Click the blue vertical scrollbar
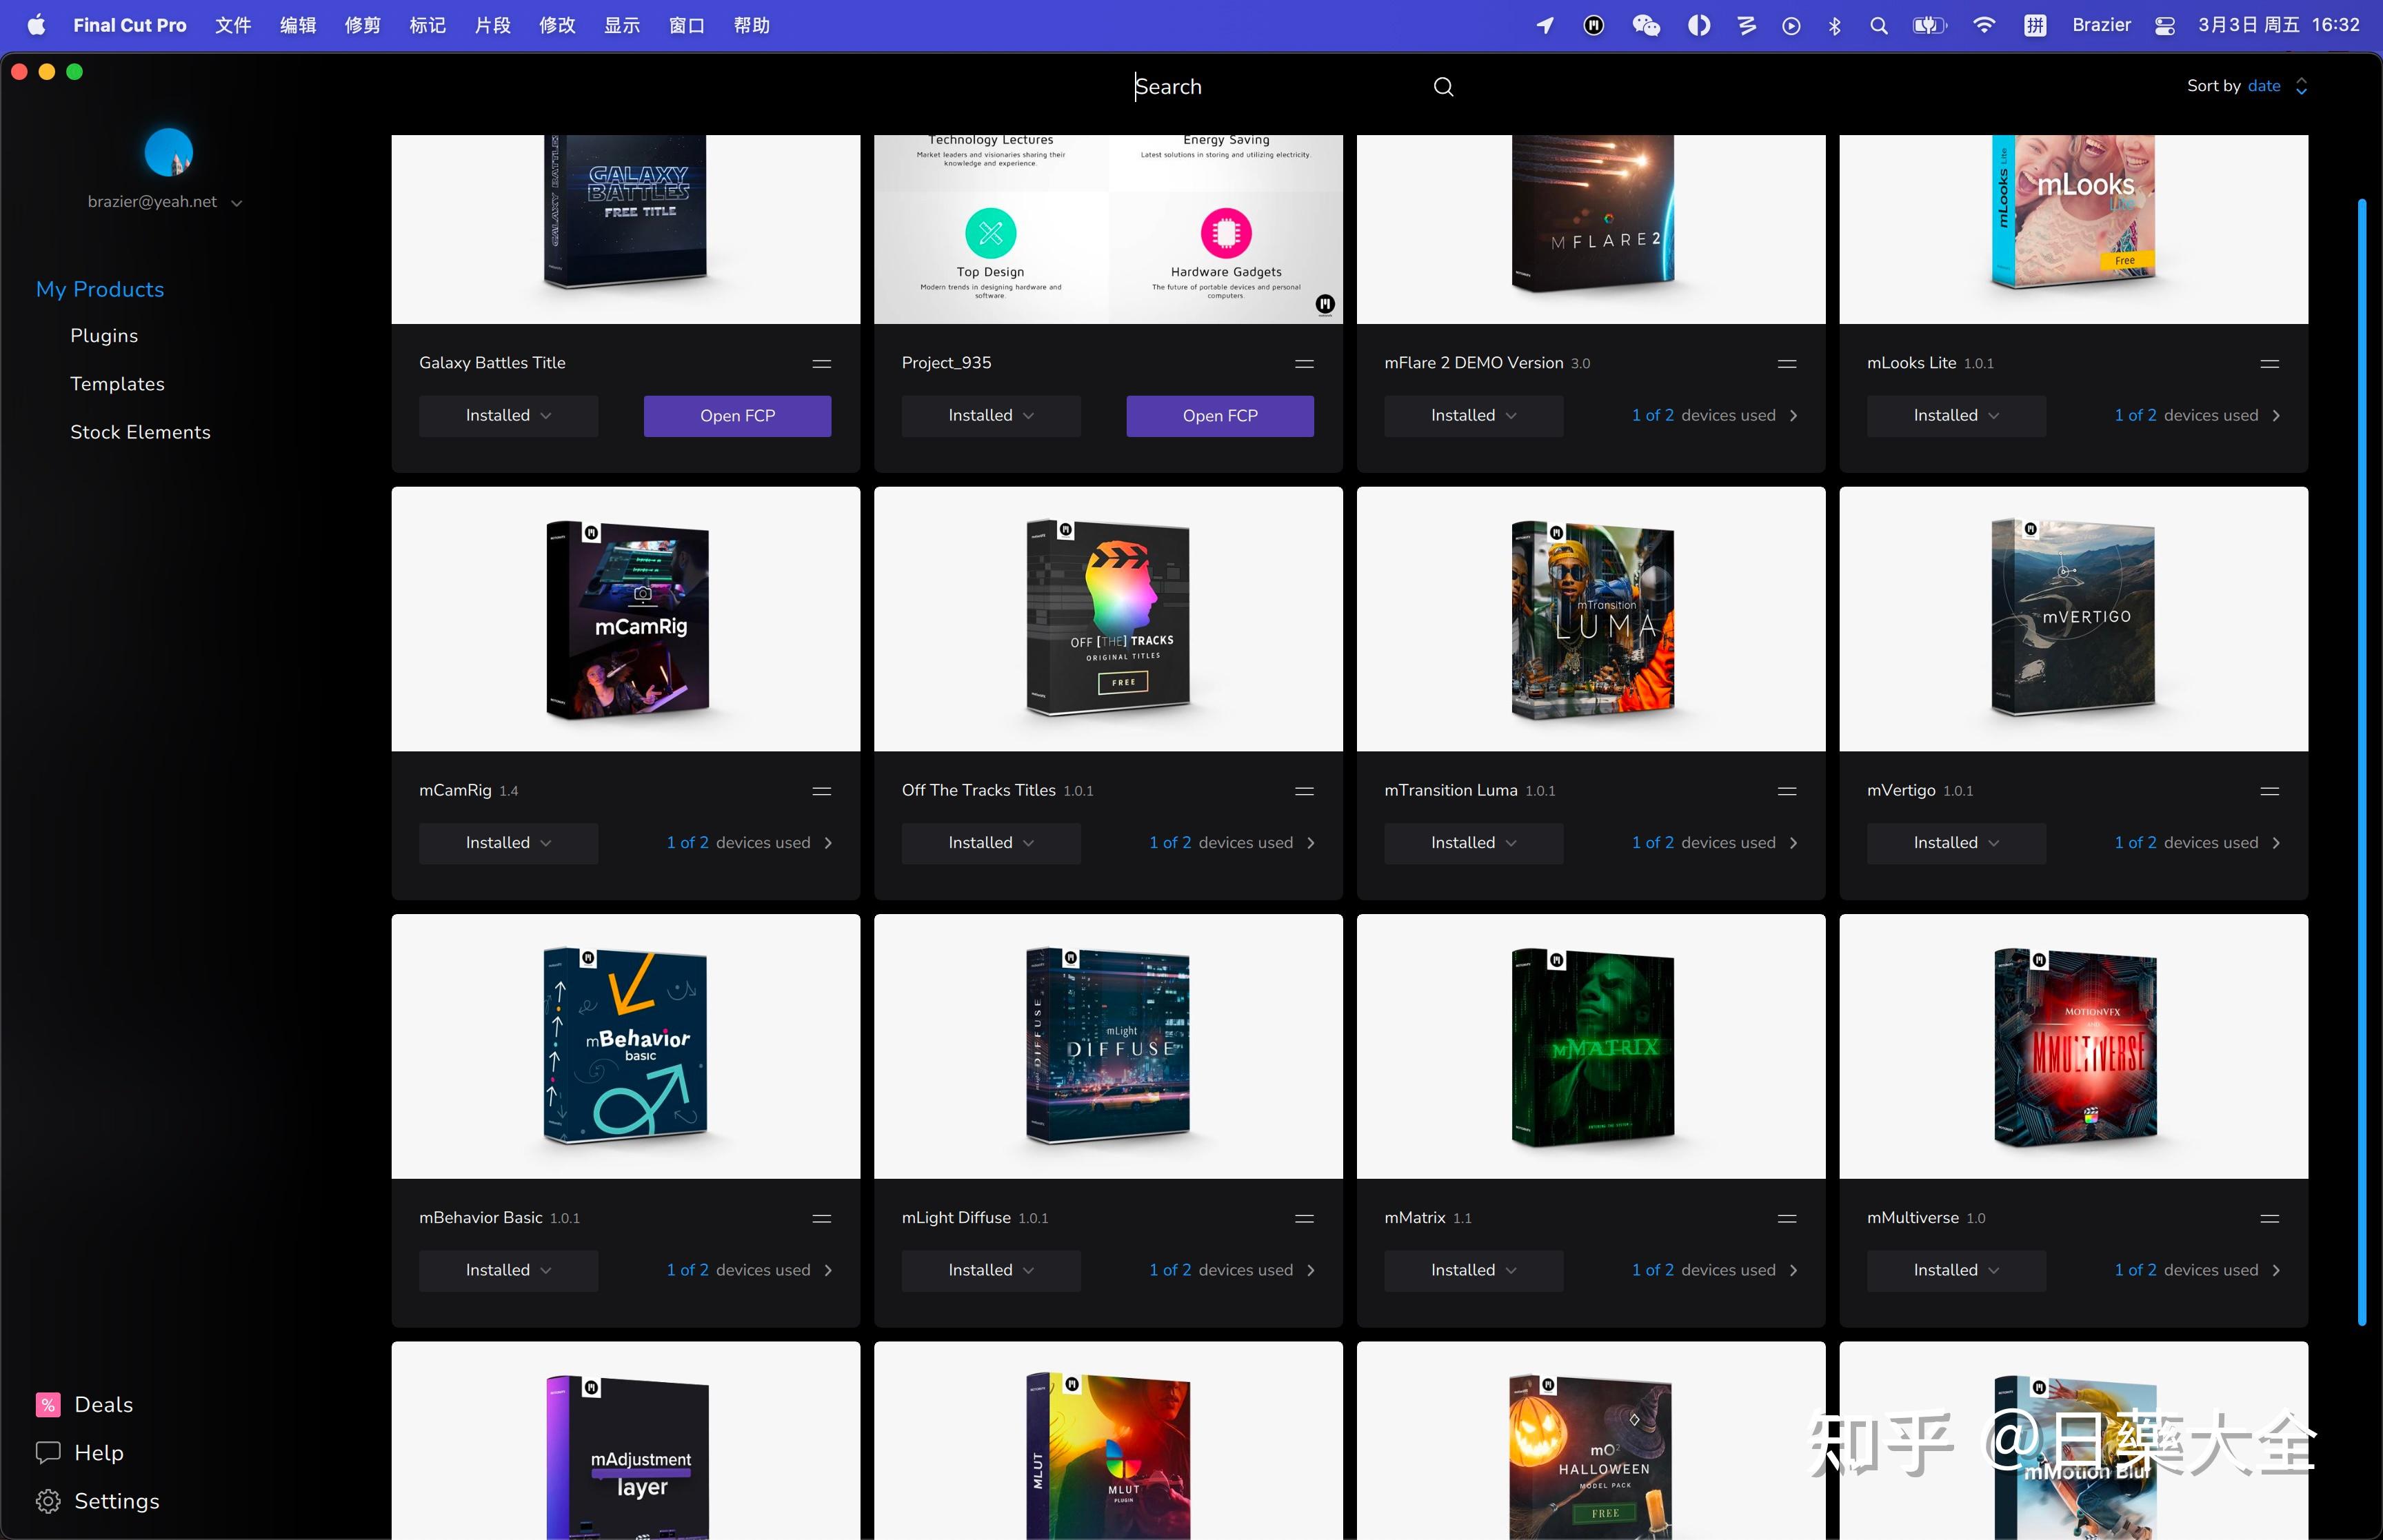 2361,760
